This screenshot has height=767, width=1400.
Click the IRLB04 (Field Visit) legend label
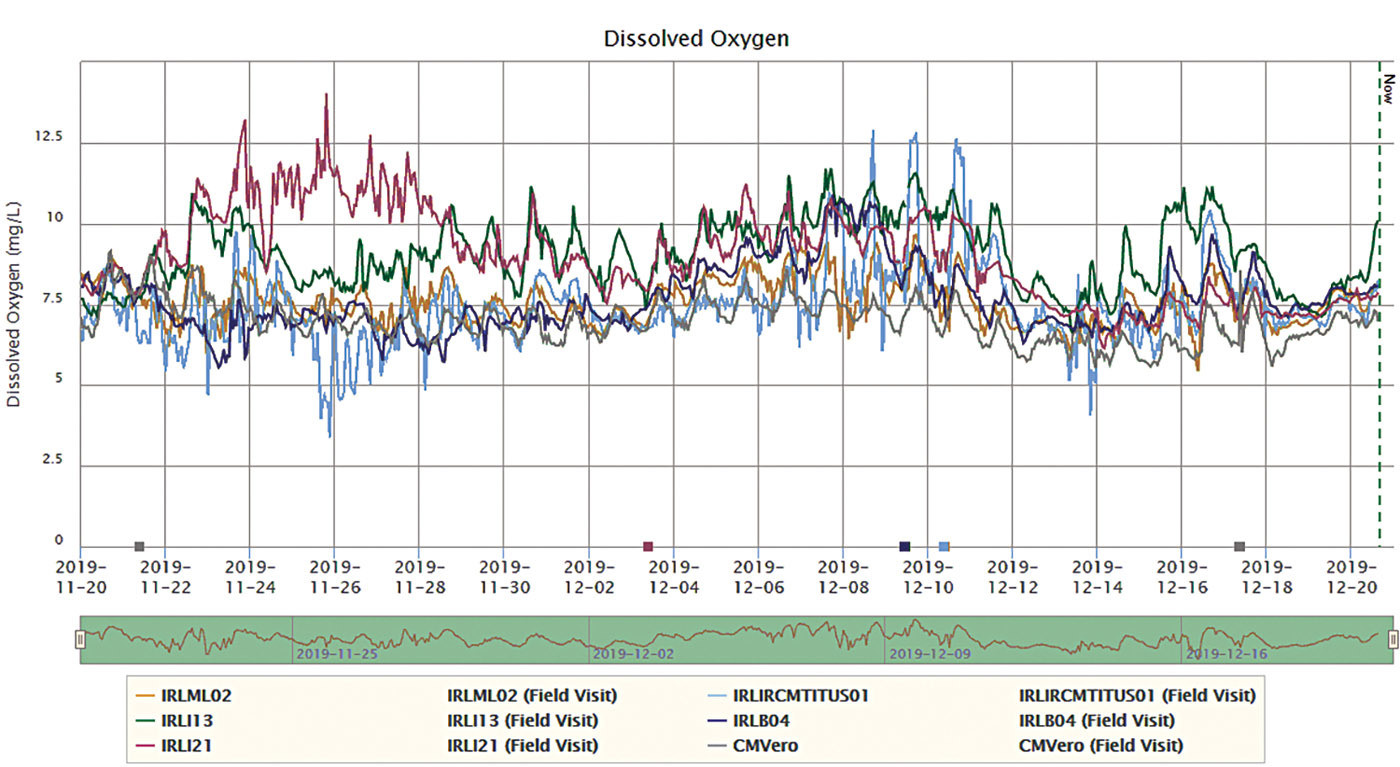(1096, 720)
